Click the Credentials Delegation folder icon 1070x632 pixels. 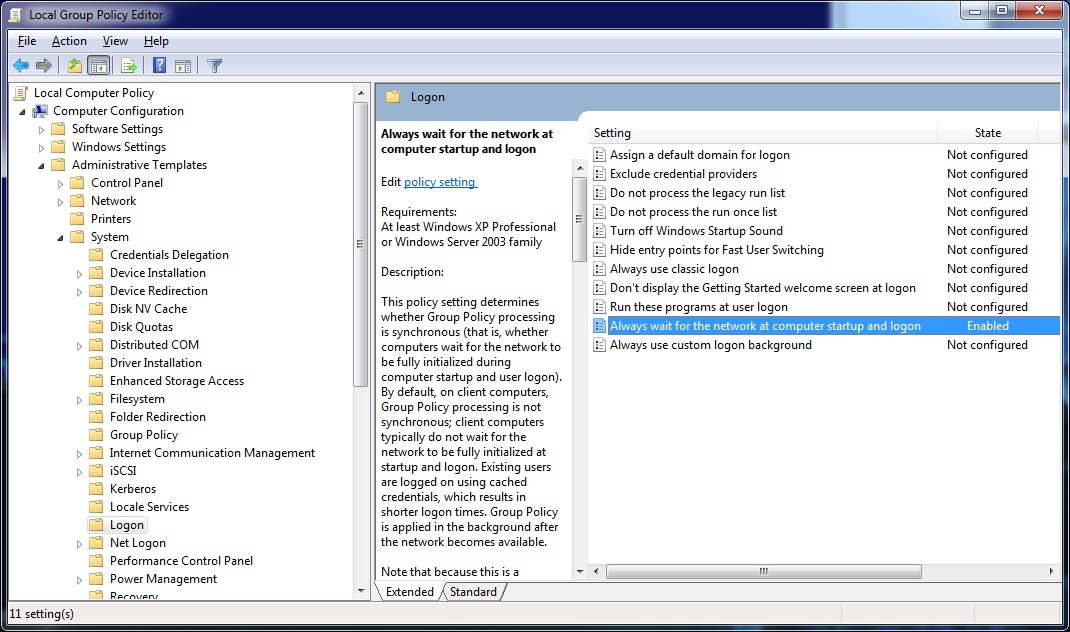(x=97, y=255)
